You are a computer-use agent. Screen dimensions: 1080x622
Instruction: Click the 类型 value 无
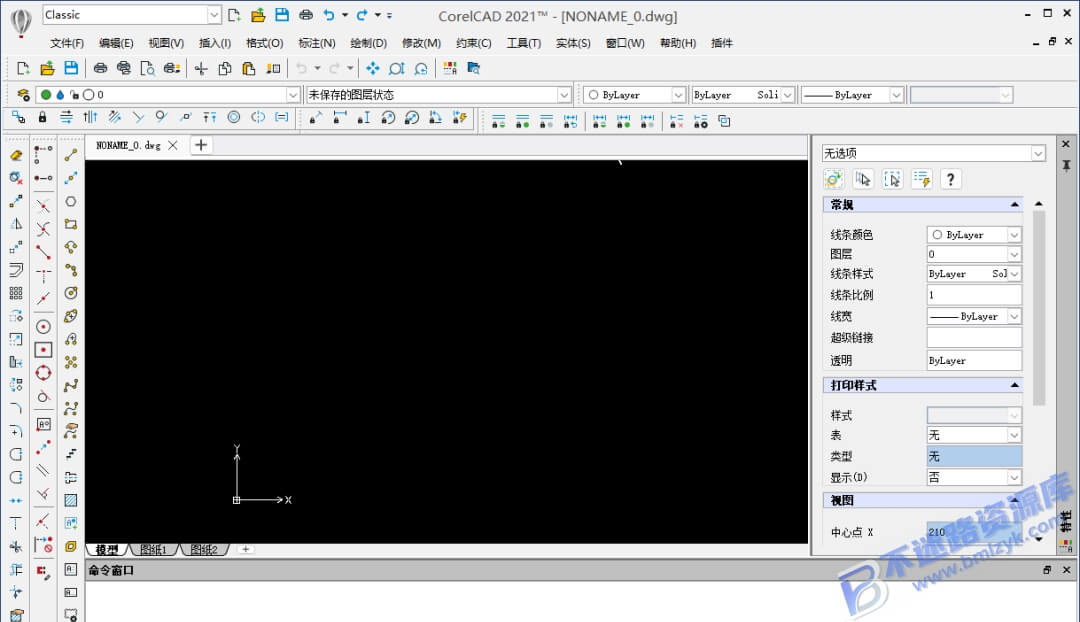pos(974,456)
